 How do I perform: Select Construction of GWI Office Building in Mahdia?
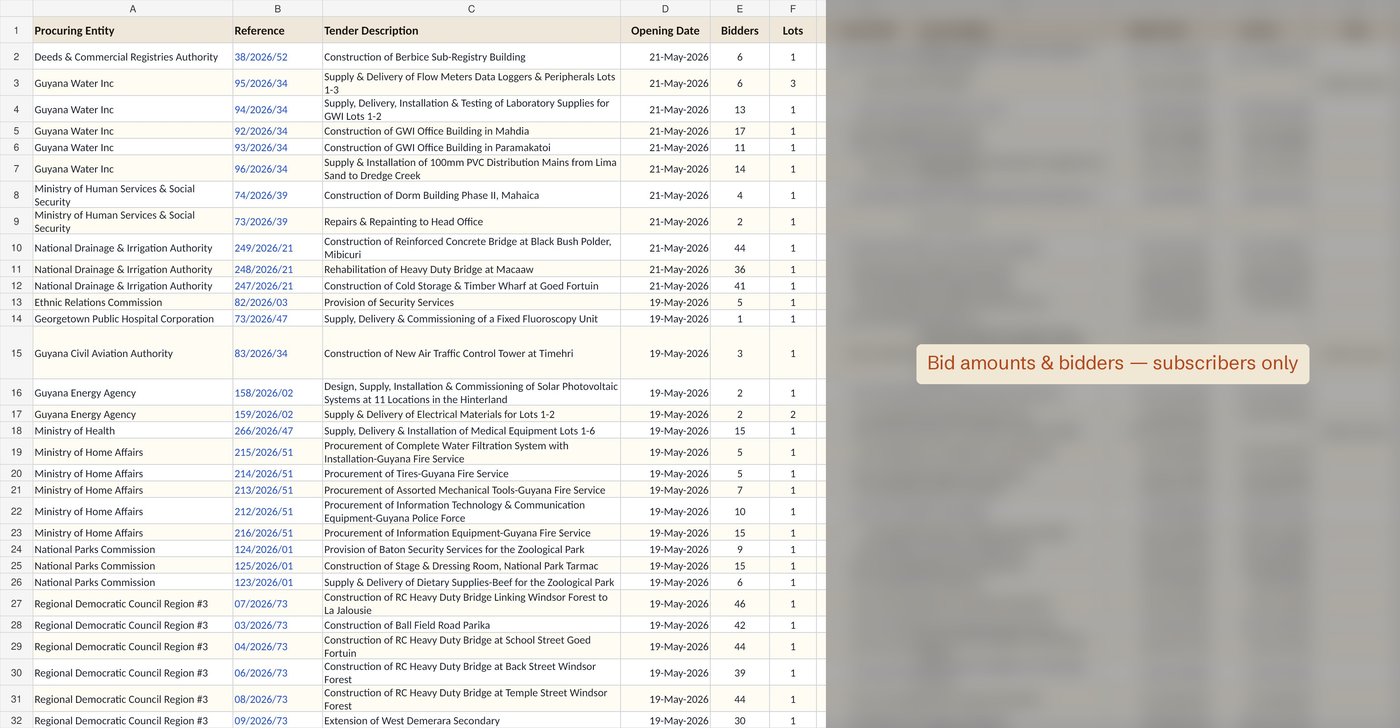point(472,131)
